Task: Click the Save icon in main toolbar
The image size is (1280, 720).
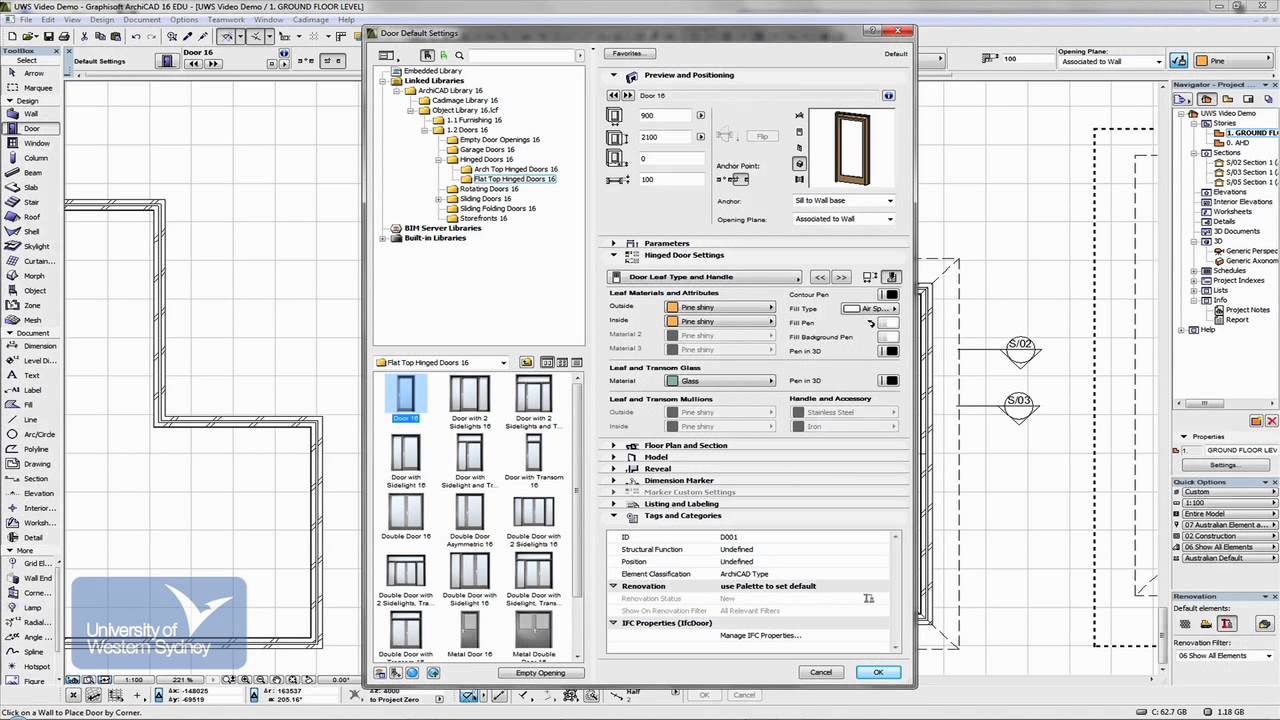Action: coord(49,37)
